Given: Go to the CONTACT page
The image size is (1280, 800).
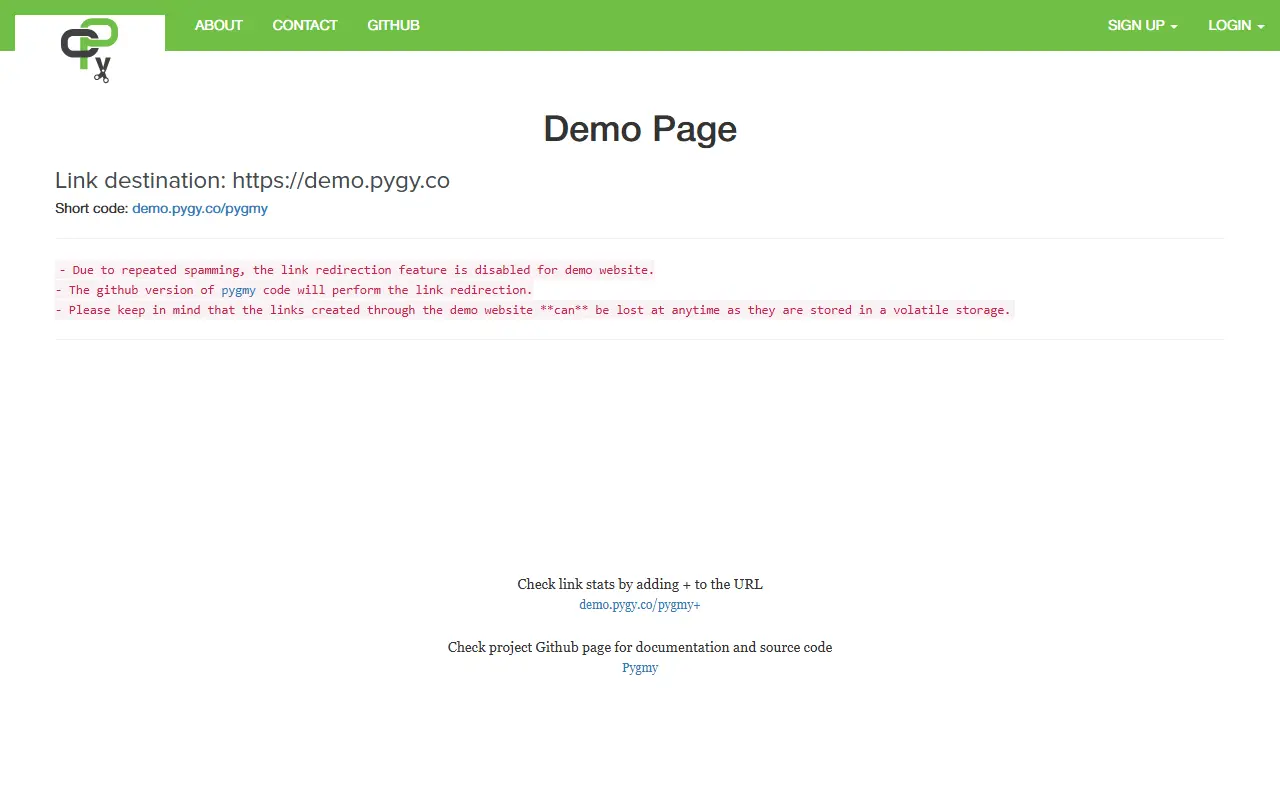Looking at the screenshot, I should (305, 25).
